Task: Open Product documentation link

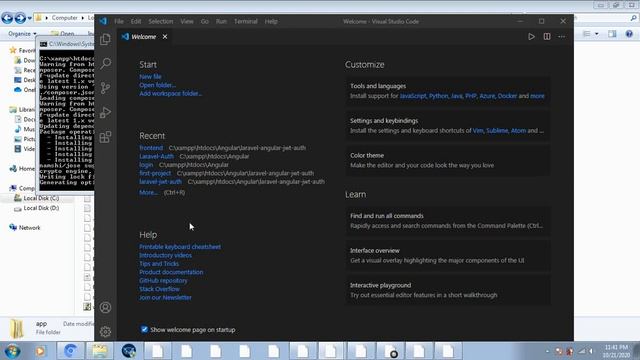Action: (x=171, y=272)
